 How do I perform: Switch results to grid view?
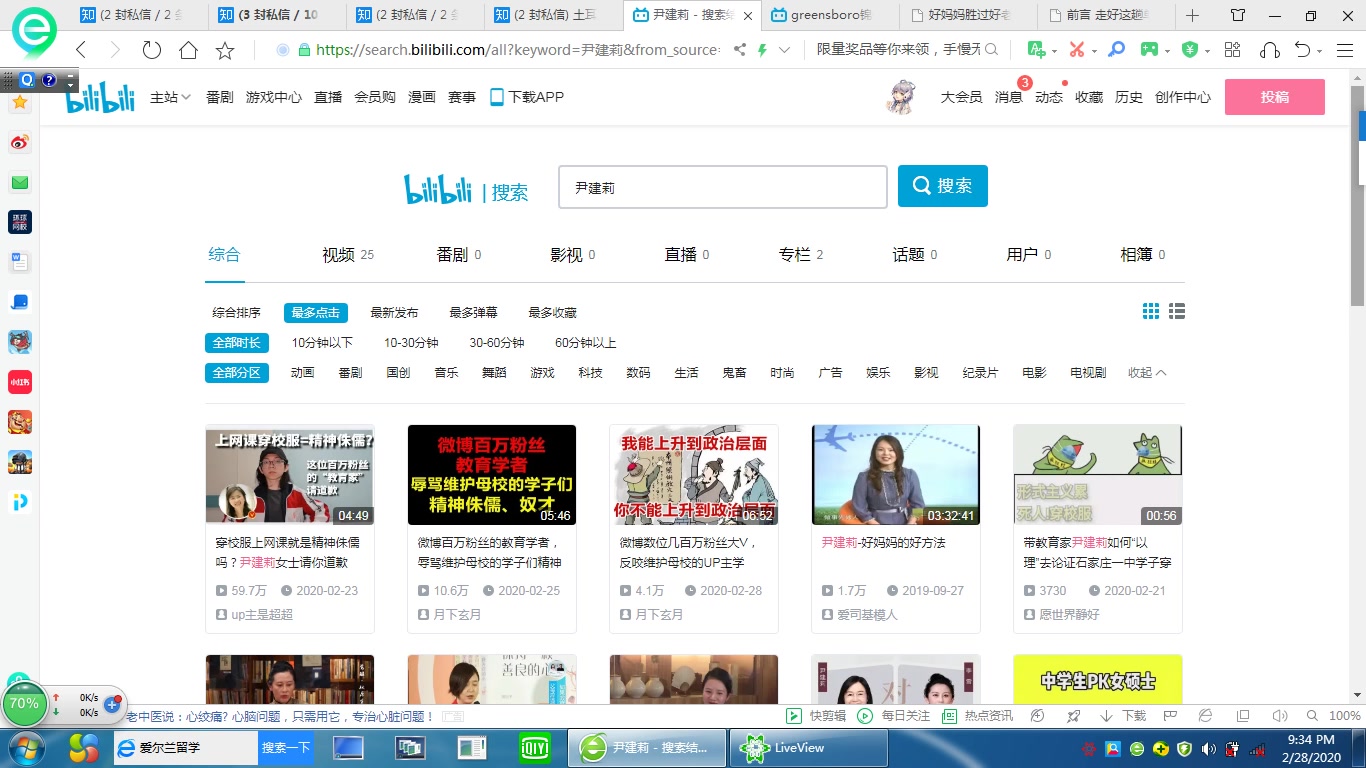1151,312
